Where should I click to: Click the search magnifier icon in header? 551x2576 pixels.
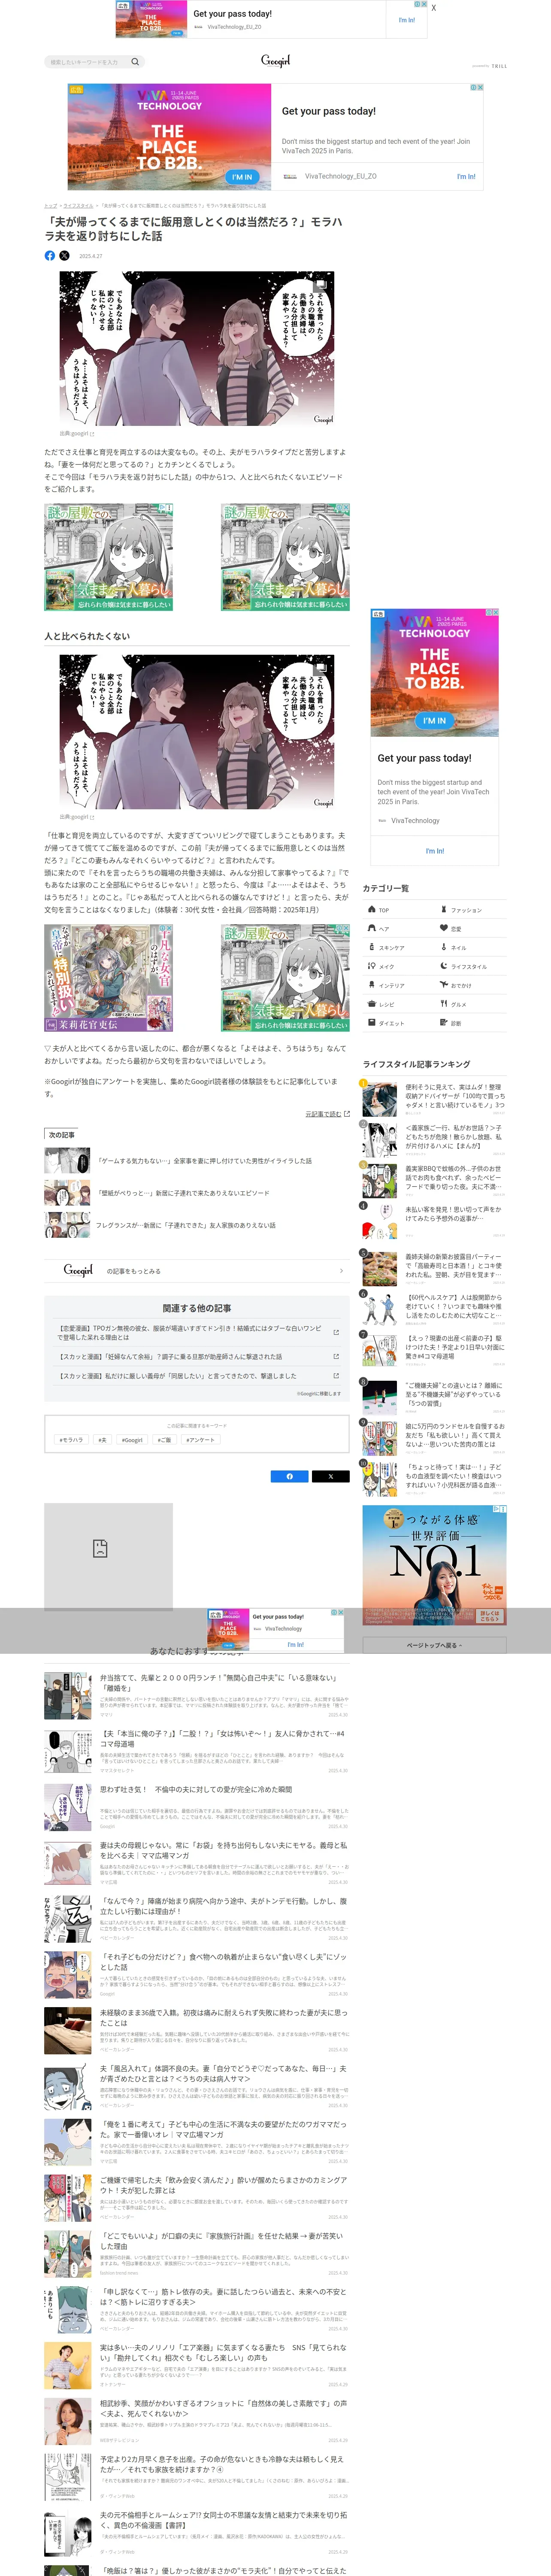tap(135, 62)
